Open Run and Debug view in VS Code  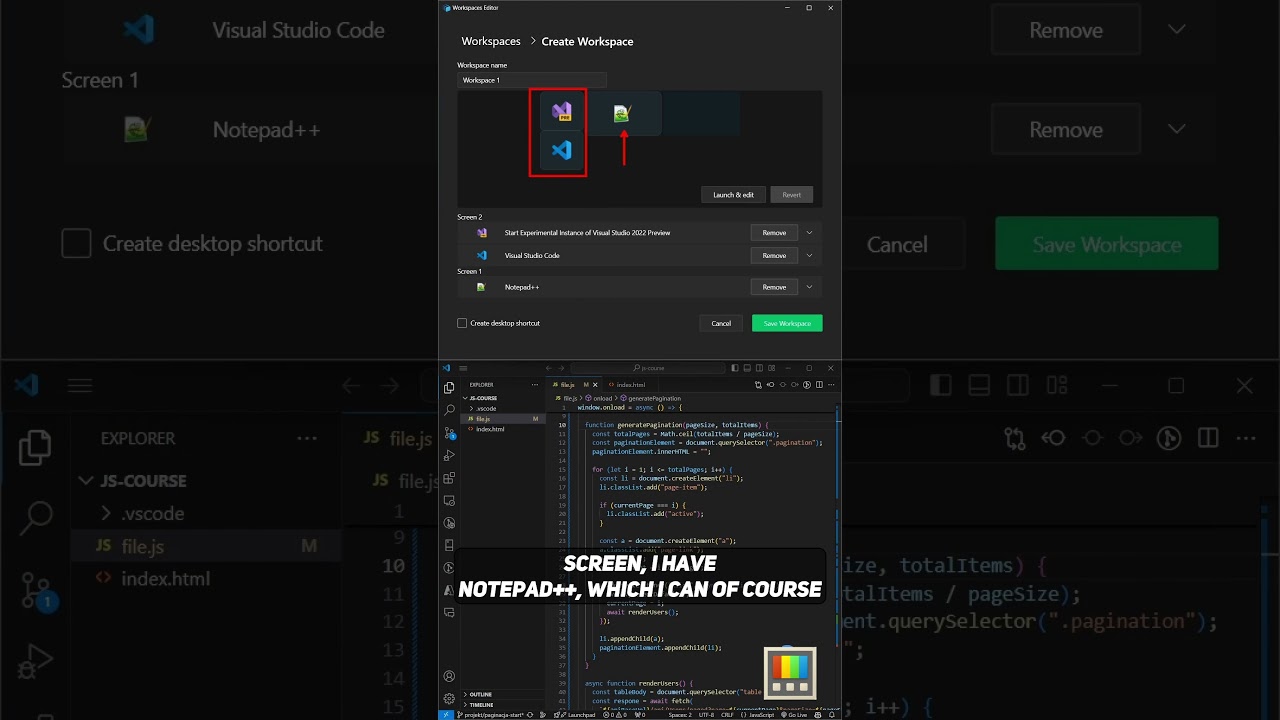coord(449,455)
